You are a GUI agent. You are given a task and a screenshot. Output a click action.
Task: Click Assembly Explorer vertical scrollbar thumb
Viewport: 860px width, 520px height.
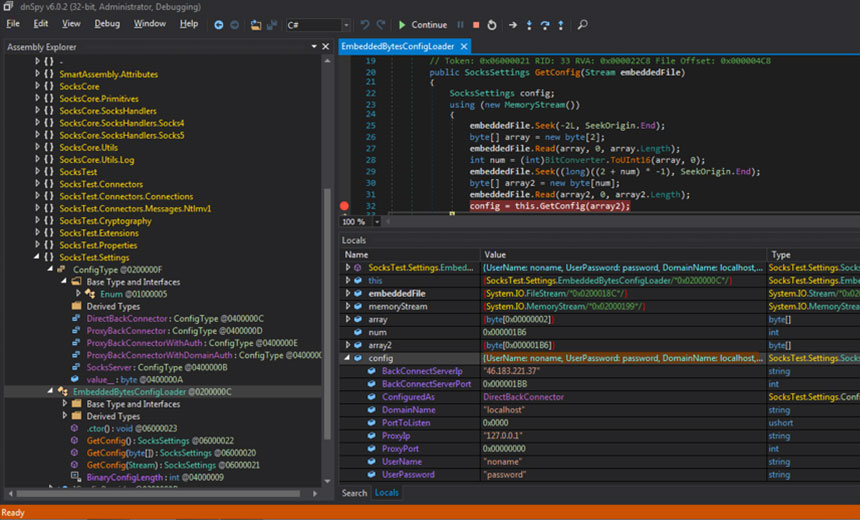point(327,314)
